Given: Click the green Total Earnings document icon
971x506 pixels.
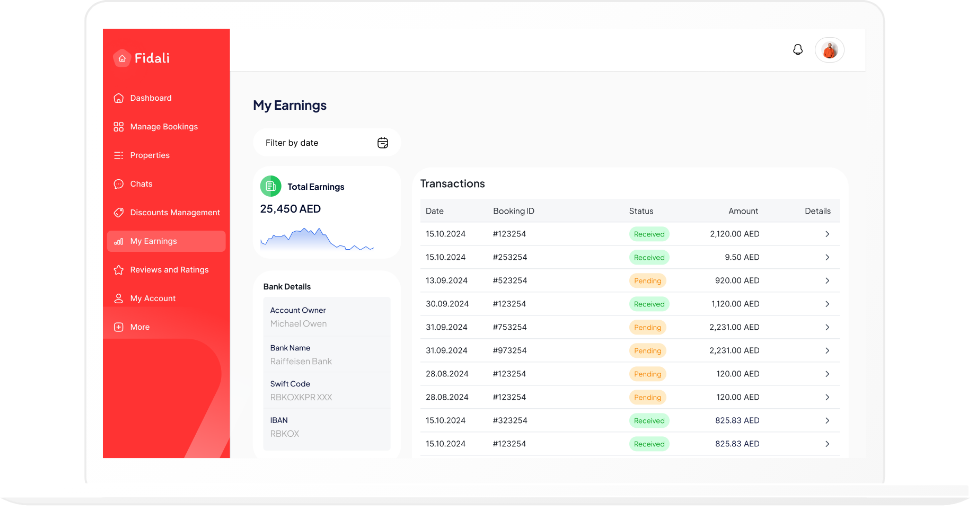Looking at the screenshot, I should pos(271,186).
